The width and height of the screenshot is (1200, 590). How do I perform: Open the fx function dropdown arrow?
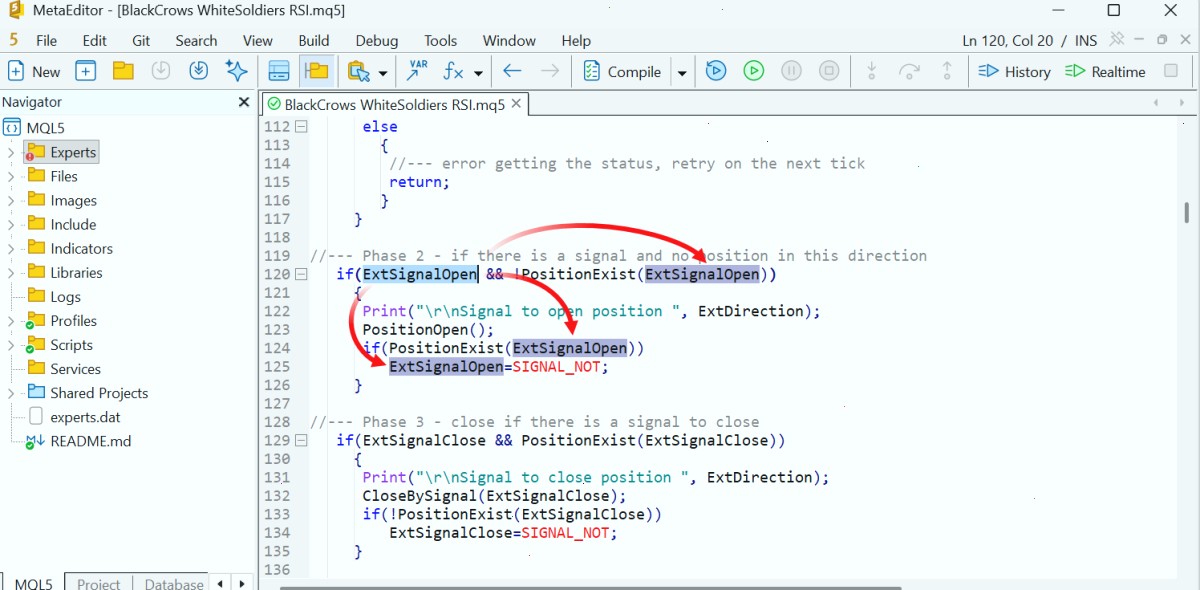[x=478, y=72]
